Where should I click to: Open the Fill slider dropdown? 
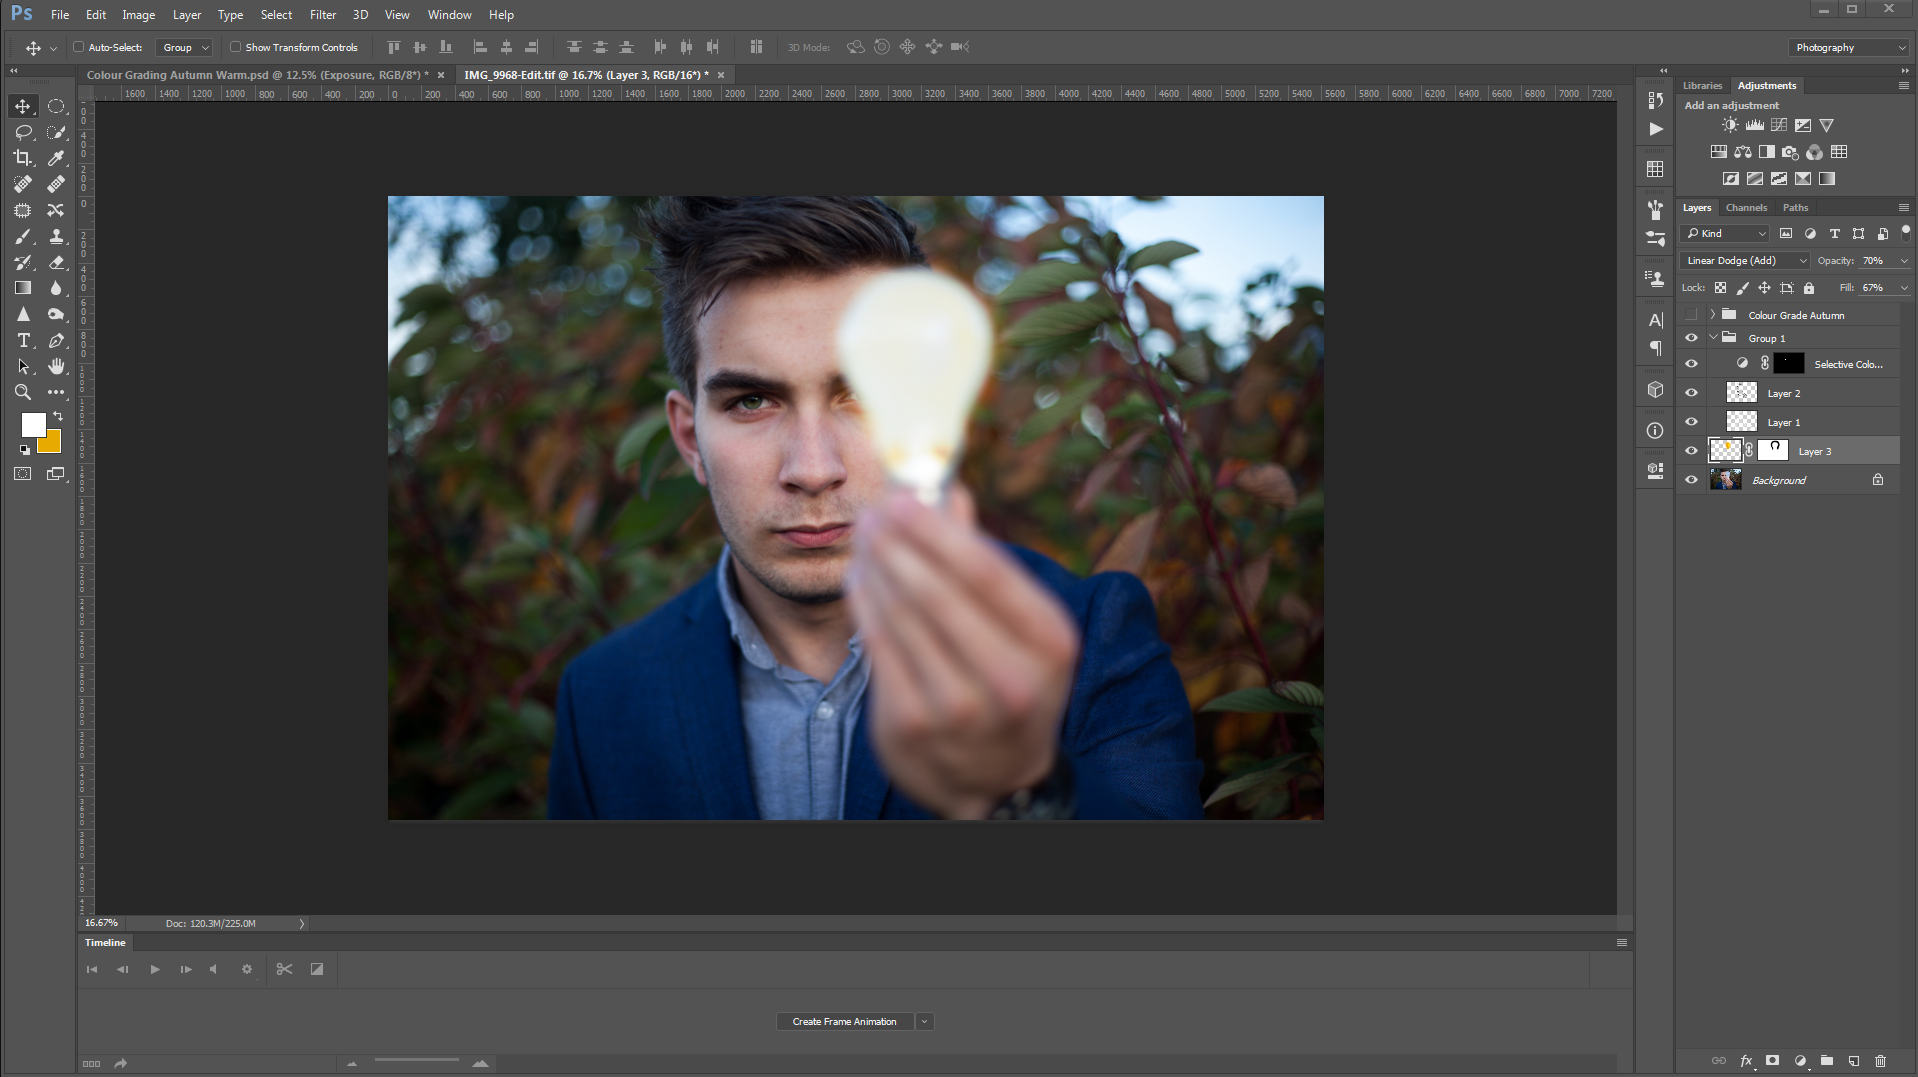click(x=1904, y=287)
